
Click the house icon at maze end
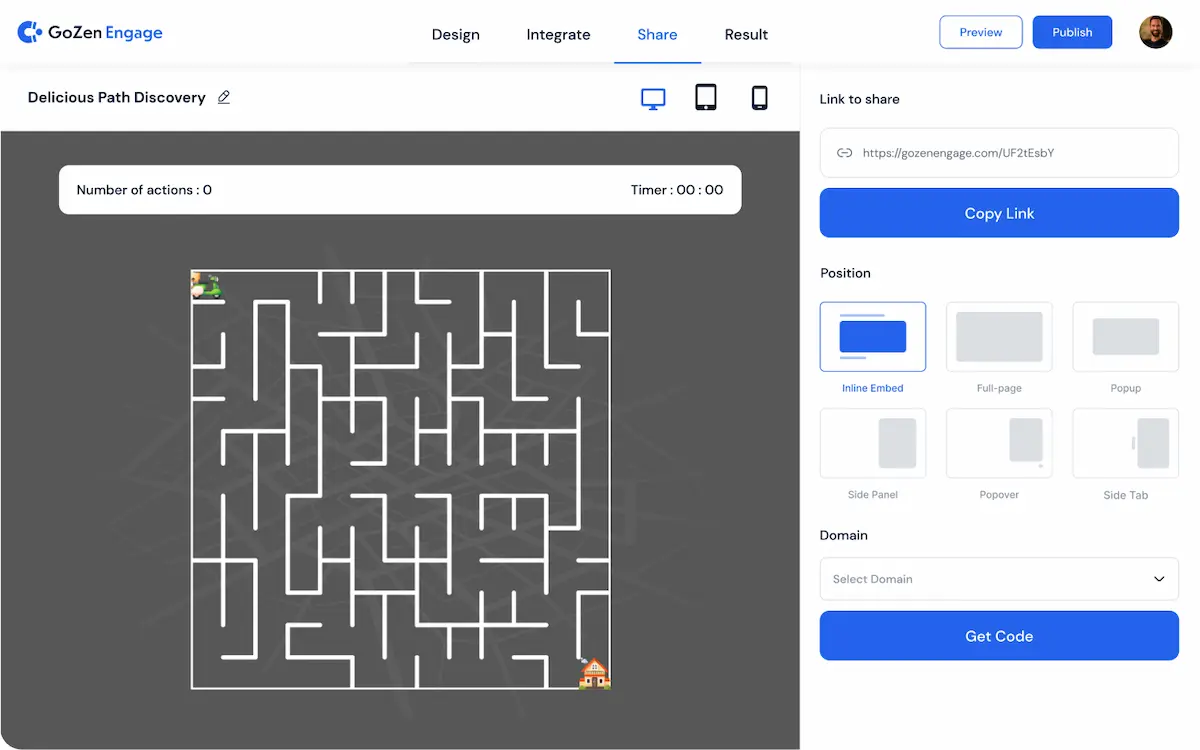(x=594, y=673)
